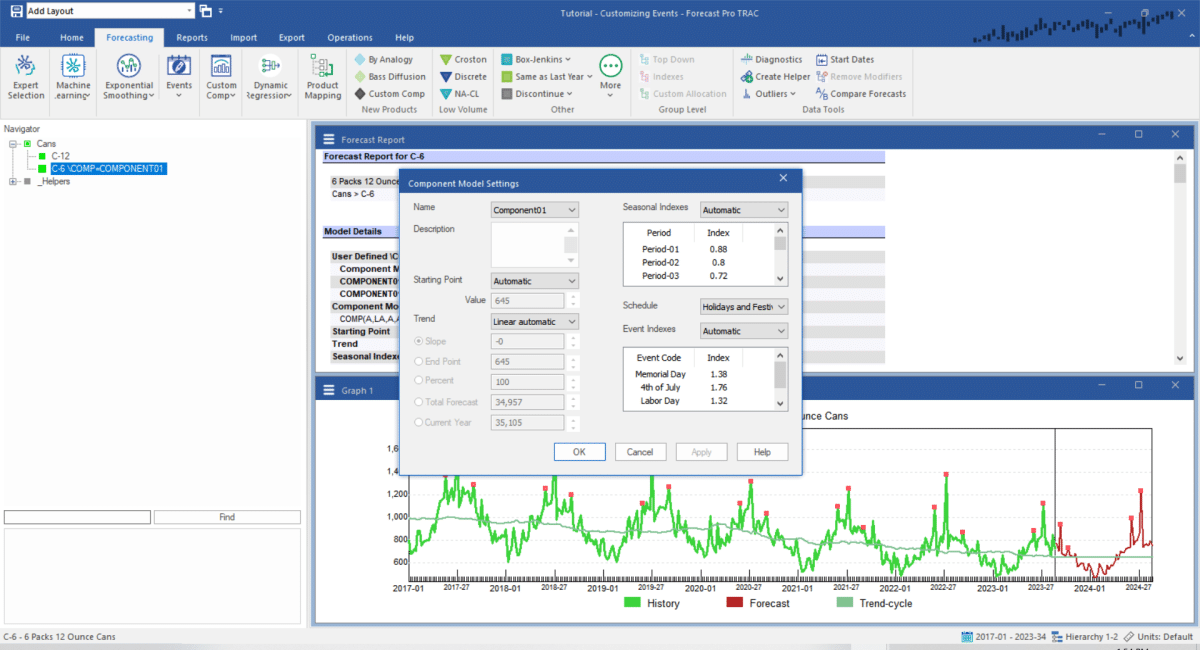Collapse the Cans tree node
This screenshot has width=1200, height=650.
point(12,144)
